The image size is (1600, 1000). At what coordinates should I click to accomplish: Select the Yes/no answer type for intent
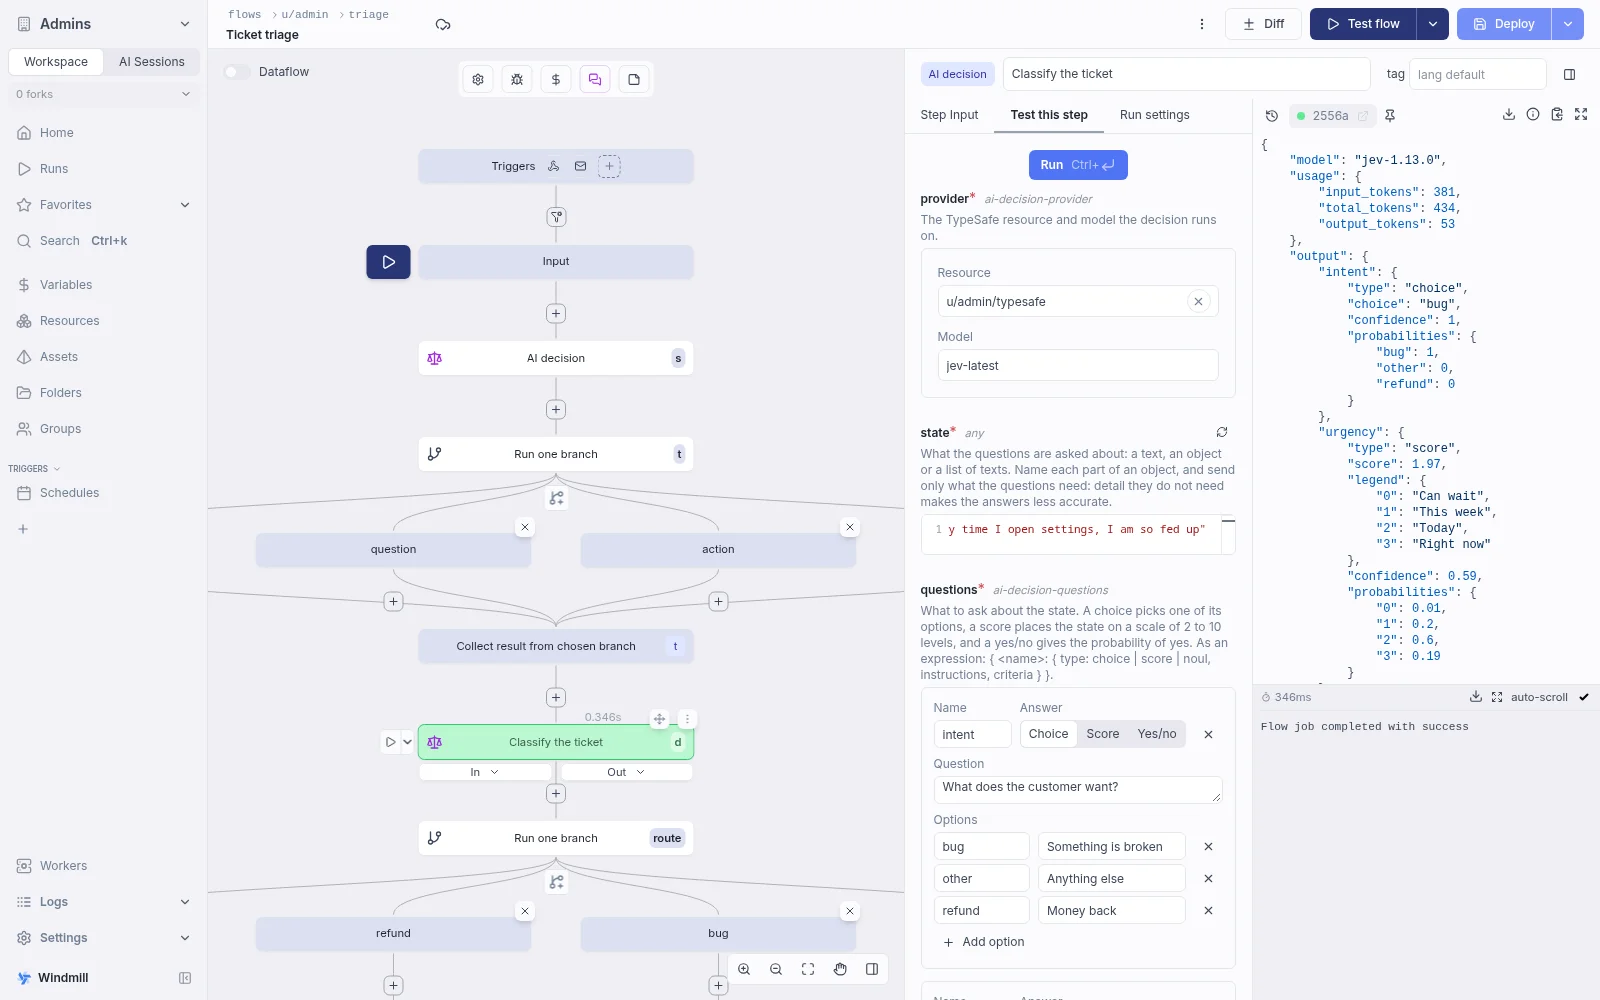click(x=1157, y=734)
